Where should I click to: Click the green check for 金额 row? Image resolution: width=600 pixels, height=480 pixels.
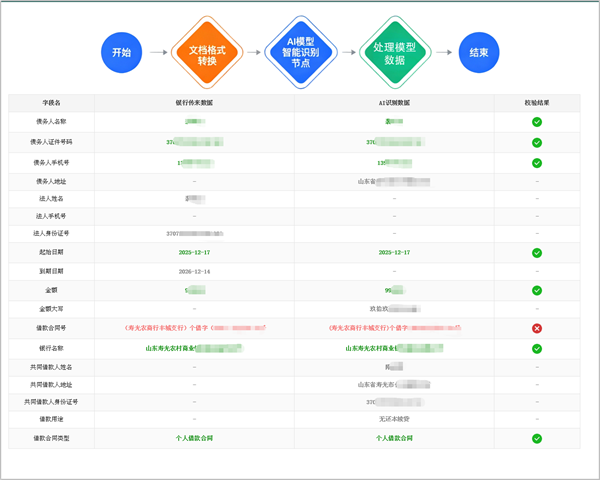[537, 290]
